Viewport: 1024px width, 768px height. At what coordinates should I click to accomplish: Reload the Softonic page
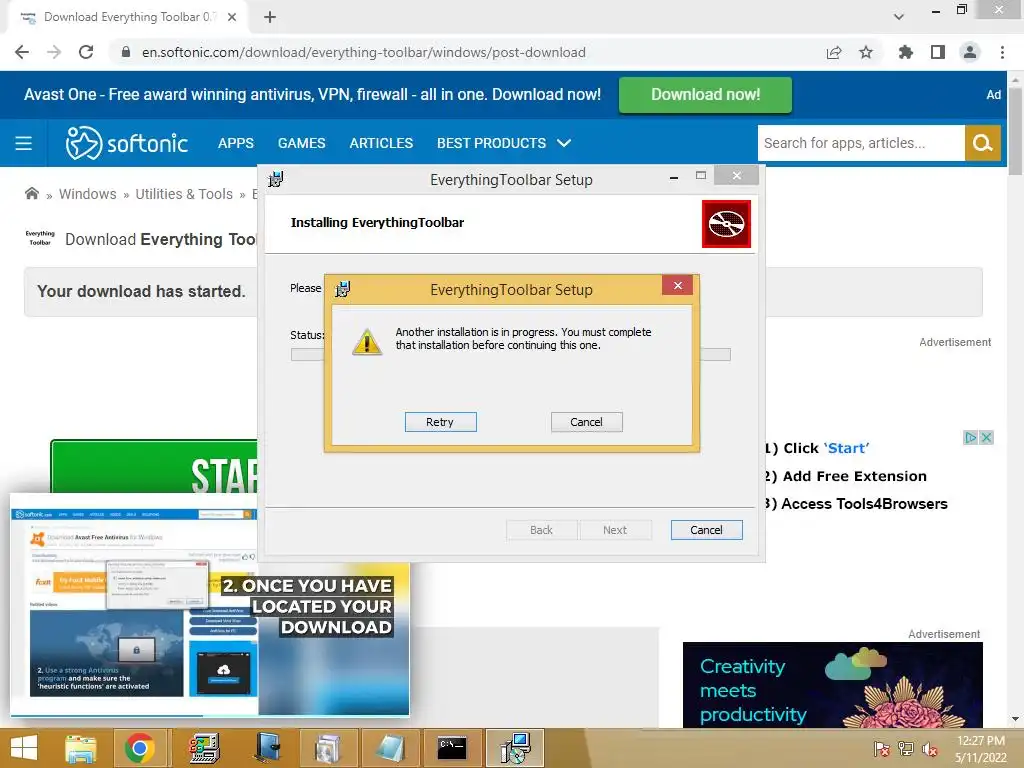click(x=86, y=52)
